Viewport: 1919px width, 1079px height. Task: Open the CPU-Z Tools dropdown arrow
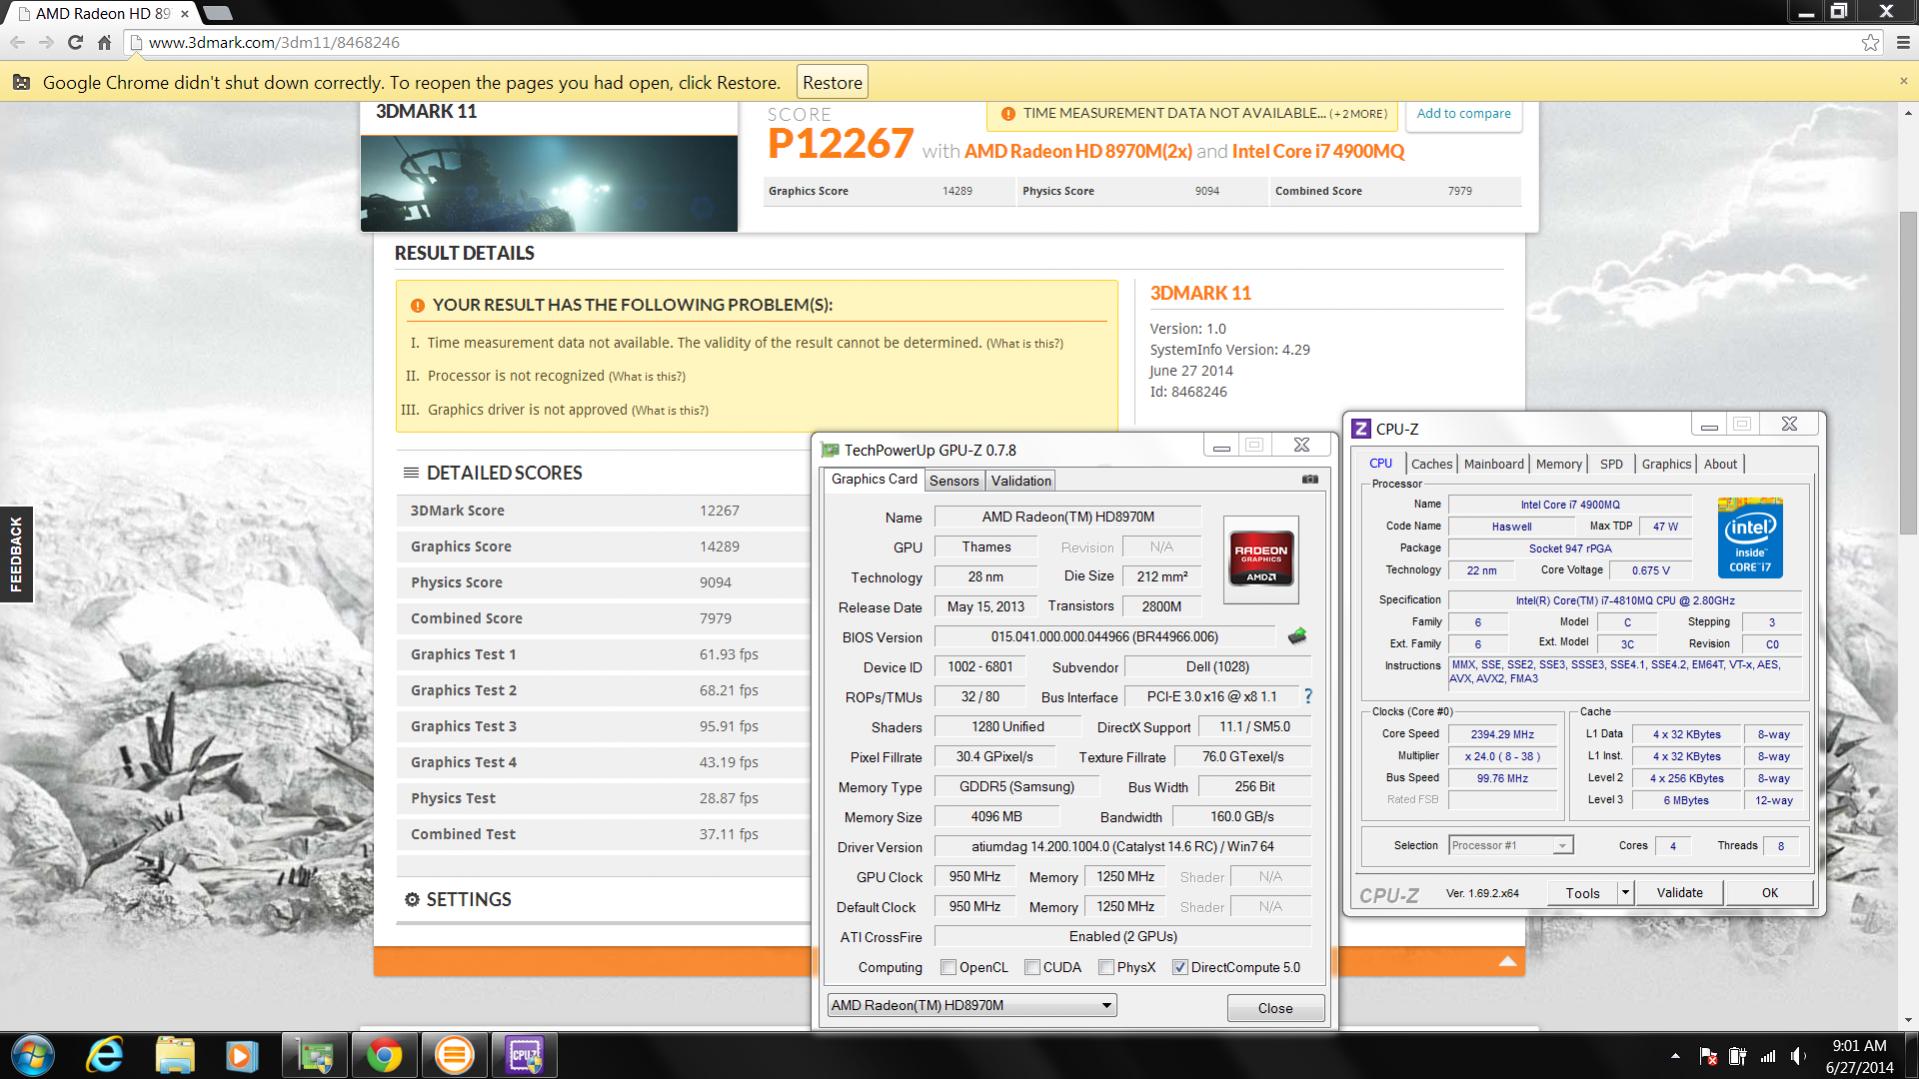tap(1625, 892)
